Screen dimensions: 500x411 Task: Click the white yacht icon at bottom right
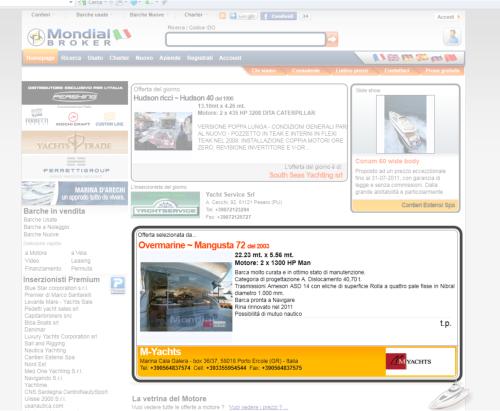click(x=450, y=396)
